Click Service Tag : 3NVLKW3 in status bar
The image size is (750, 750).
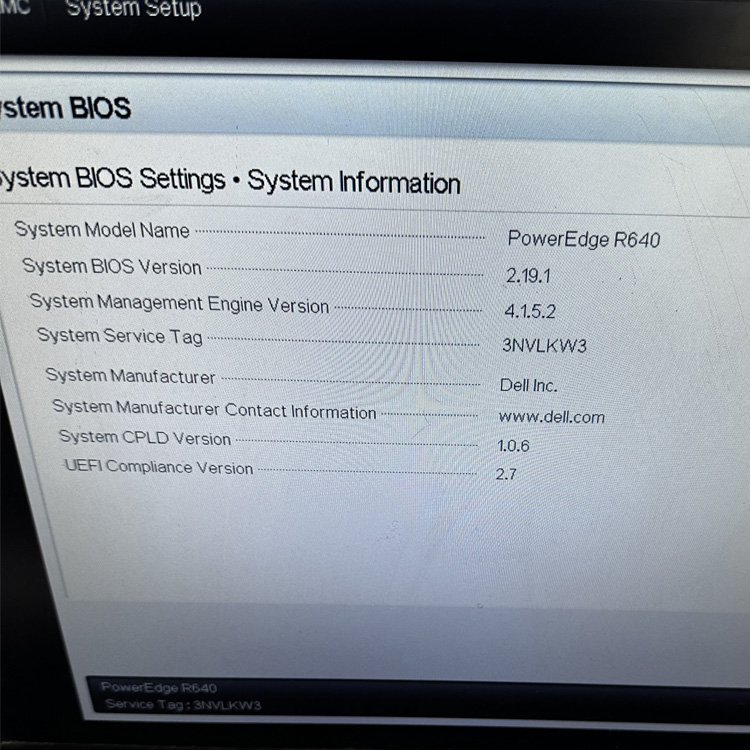183,705
